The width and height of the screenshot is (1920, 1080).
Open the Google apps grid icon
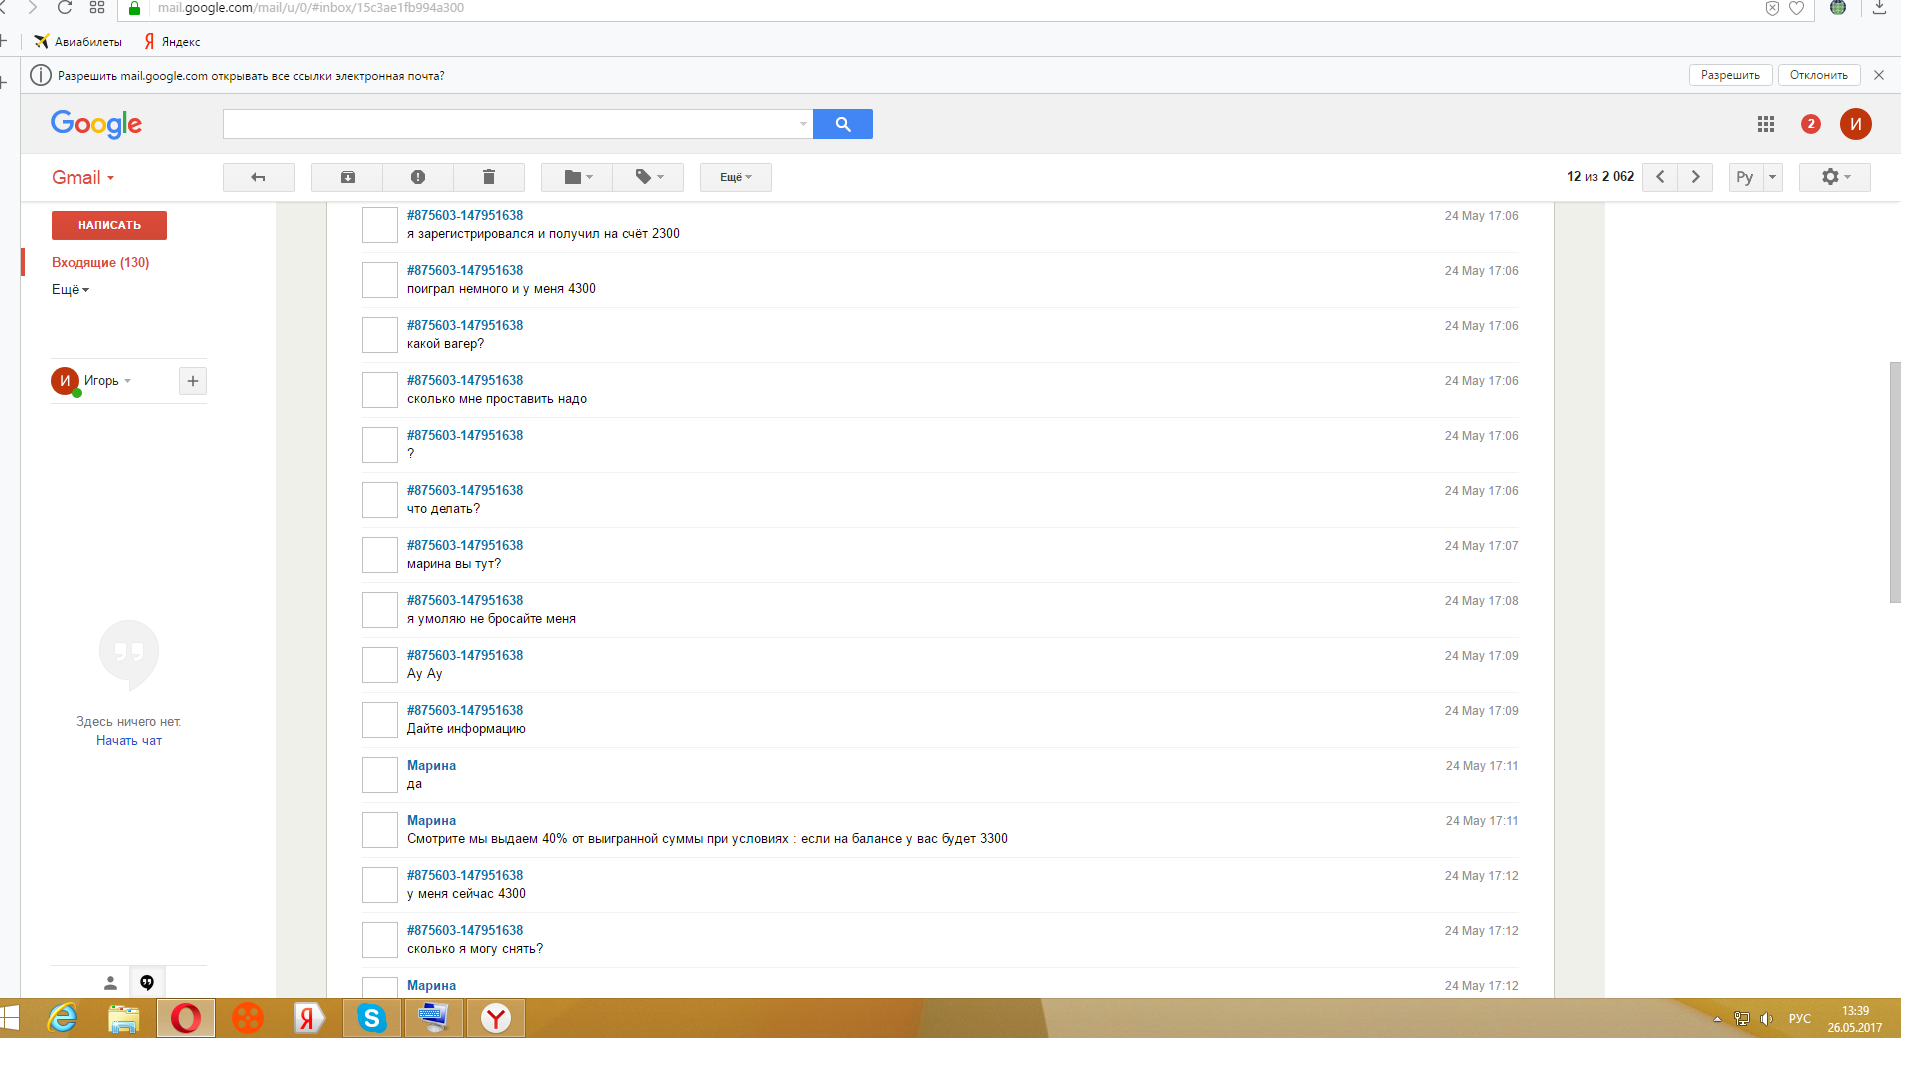coord(1766,124)
